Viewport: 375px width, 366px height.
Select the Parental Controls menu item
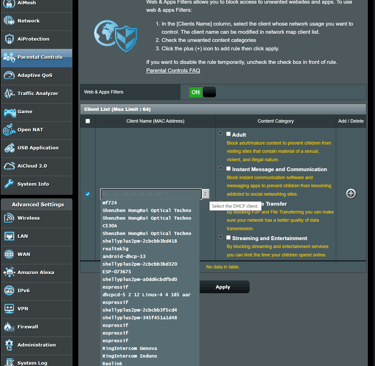coord(36,57)
